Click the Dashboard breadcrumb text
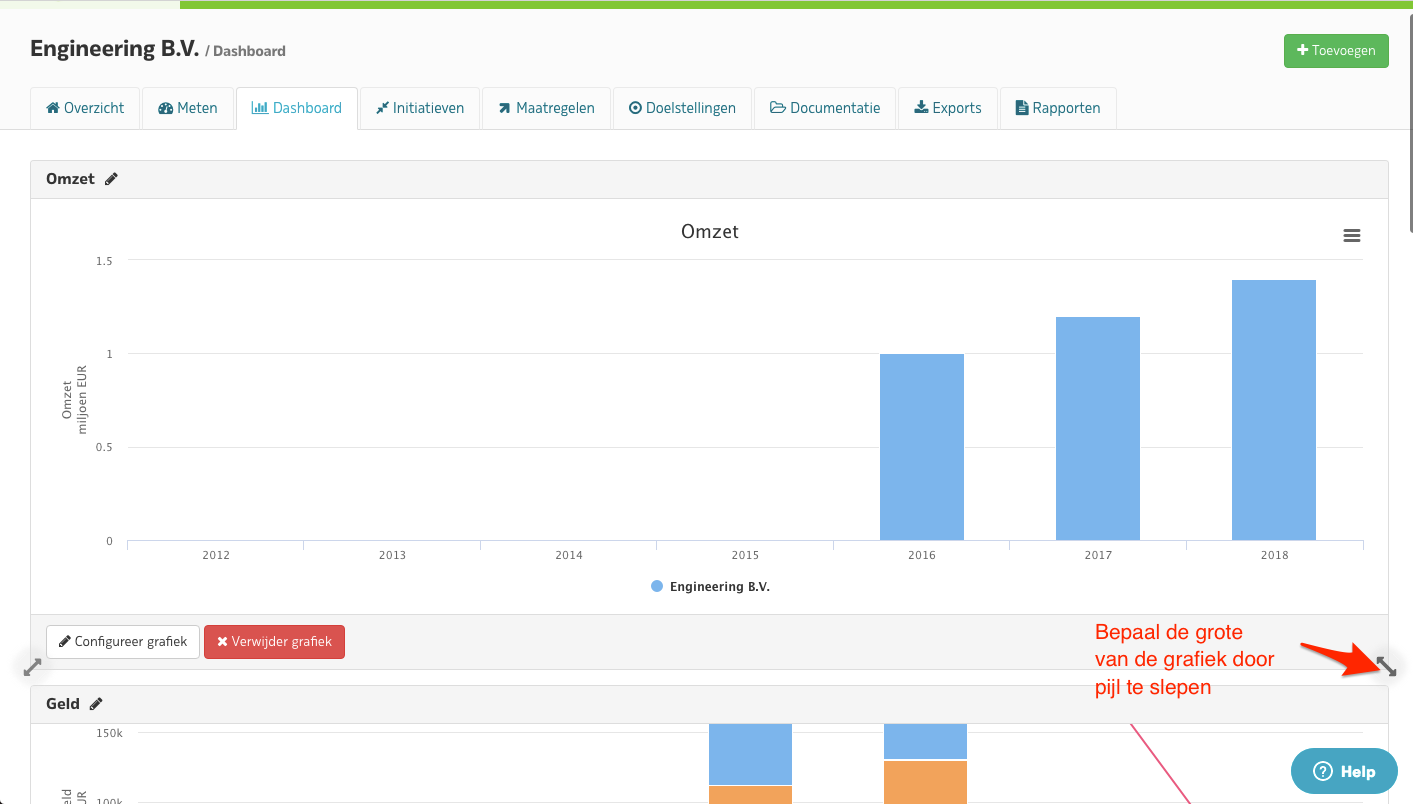This screenshot has height=804, width=1413. (249, 51)
